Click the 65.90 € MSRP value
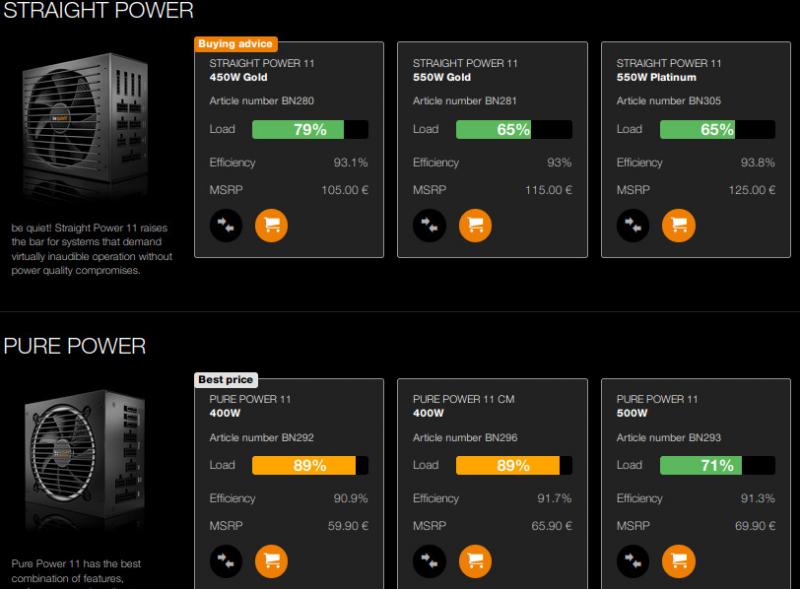 pos(552,526)
